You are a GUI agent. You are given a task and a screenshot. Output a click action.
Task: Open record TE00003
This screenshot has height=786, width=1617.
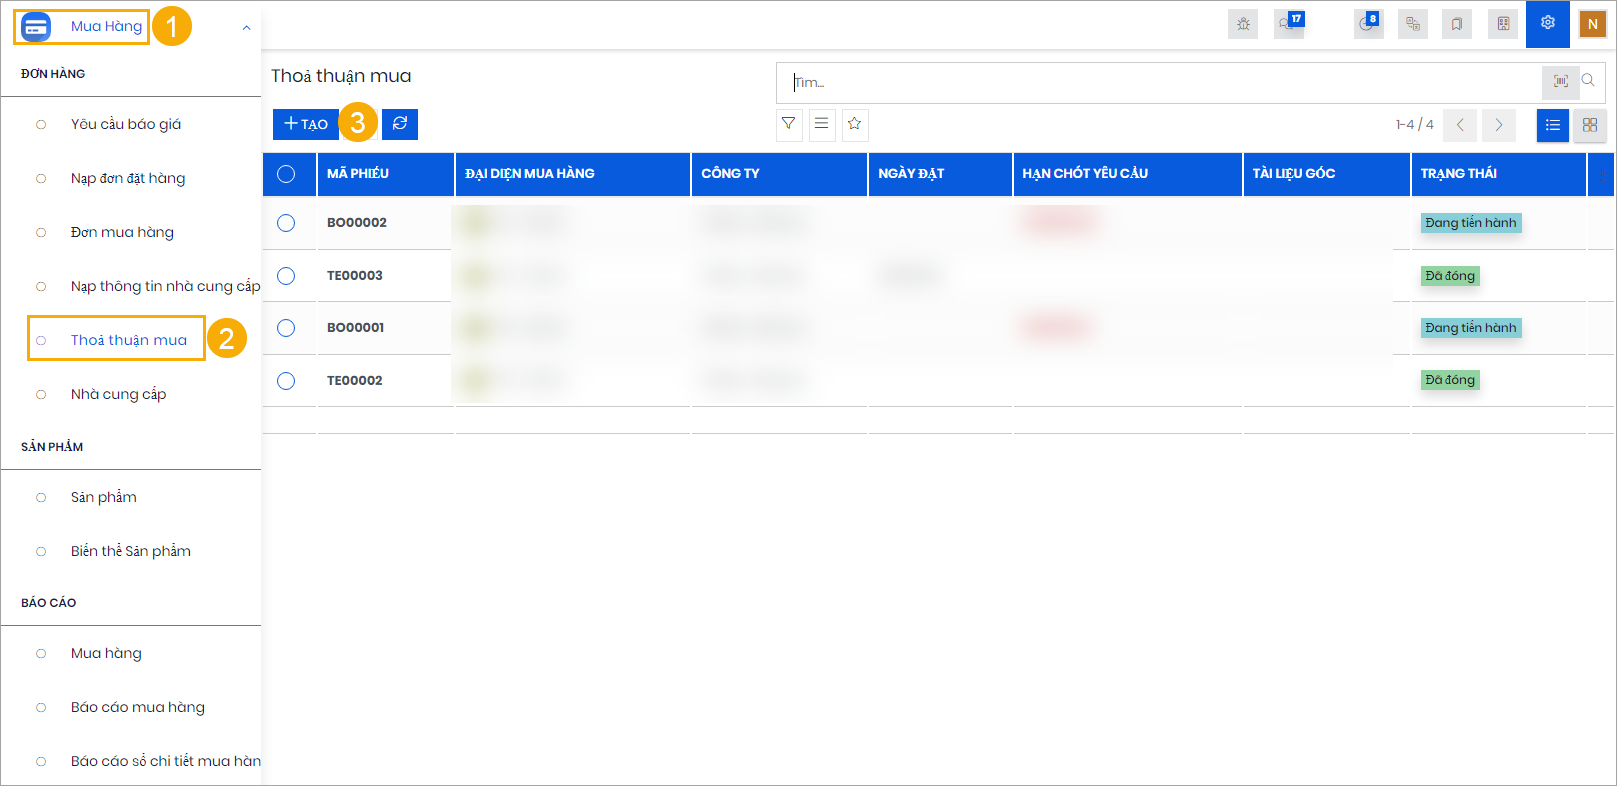click(x=355, y=276)
